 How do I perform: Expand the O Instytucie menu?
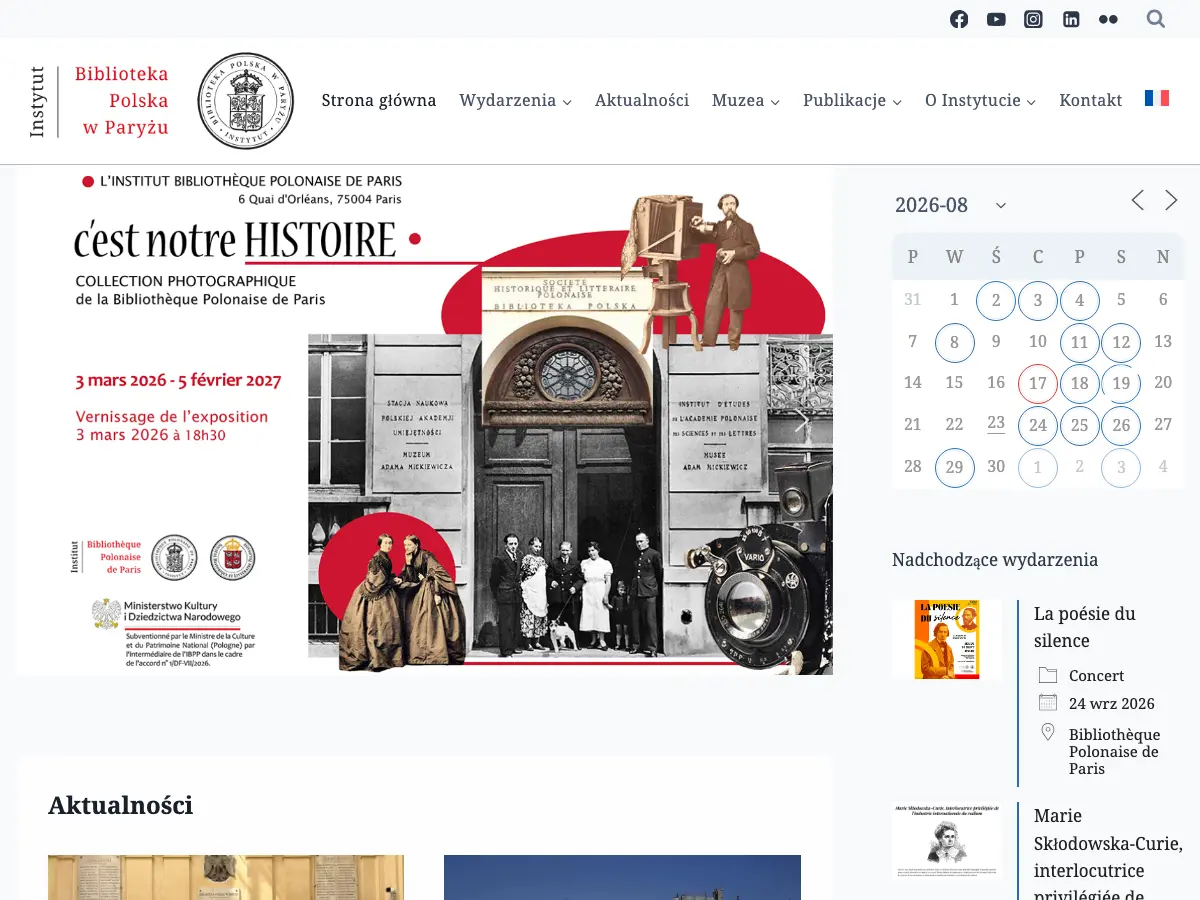(980, 100)
